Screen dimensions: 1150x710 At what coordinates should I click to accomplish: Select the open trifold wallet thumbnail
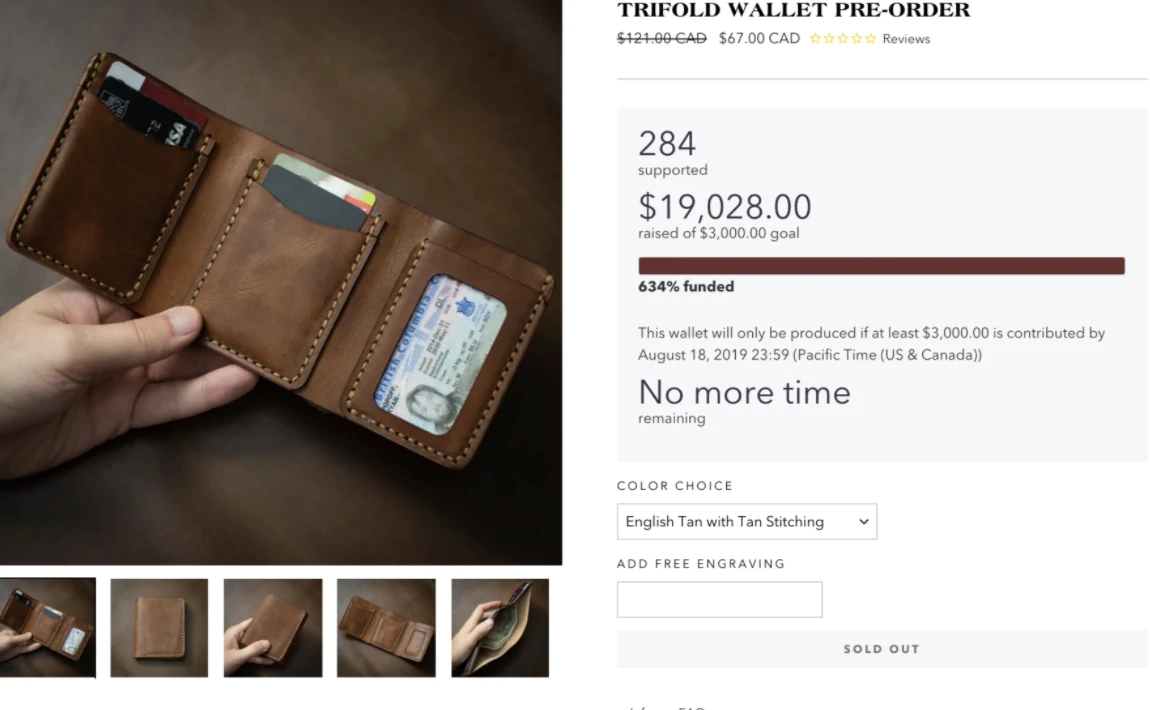(48, 627)
